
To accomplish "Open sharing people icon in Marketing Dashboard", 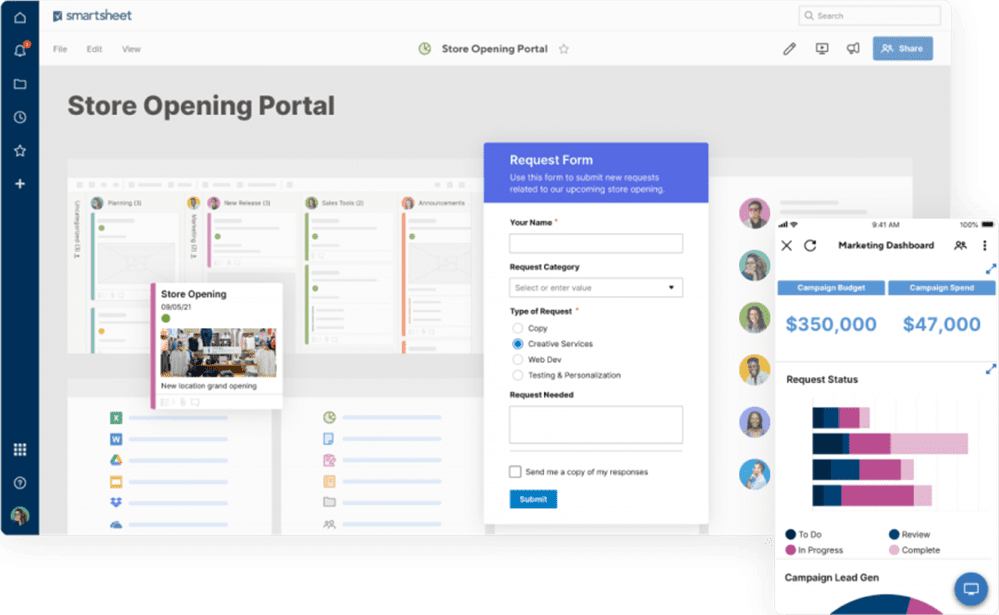I will (960, 245).
